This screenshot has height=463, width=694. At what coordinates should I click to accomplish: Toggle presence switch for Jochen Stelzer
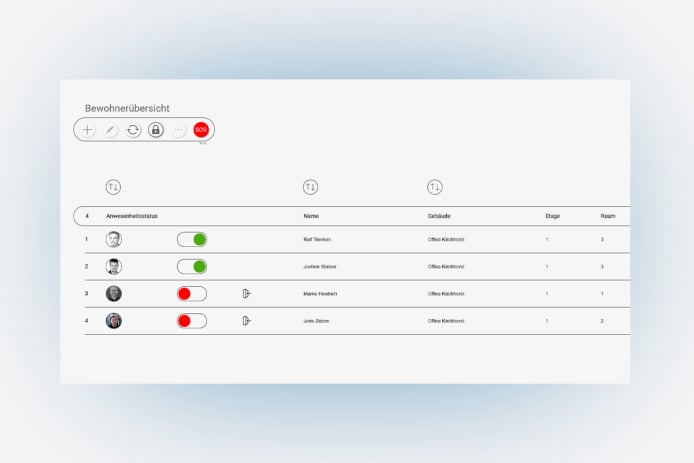(192, 267)
